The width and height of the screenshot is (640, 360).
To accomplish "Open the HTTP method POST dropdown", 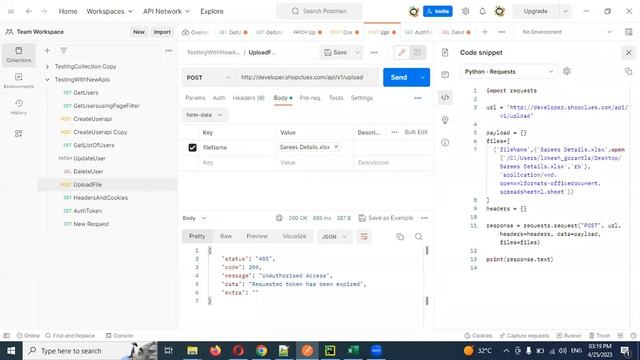I will click(209, 78).
